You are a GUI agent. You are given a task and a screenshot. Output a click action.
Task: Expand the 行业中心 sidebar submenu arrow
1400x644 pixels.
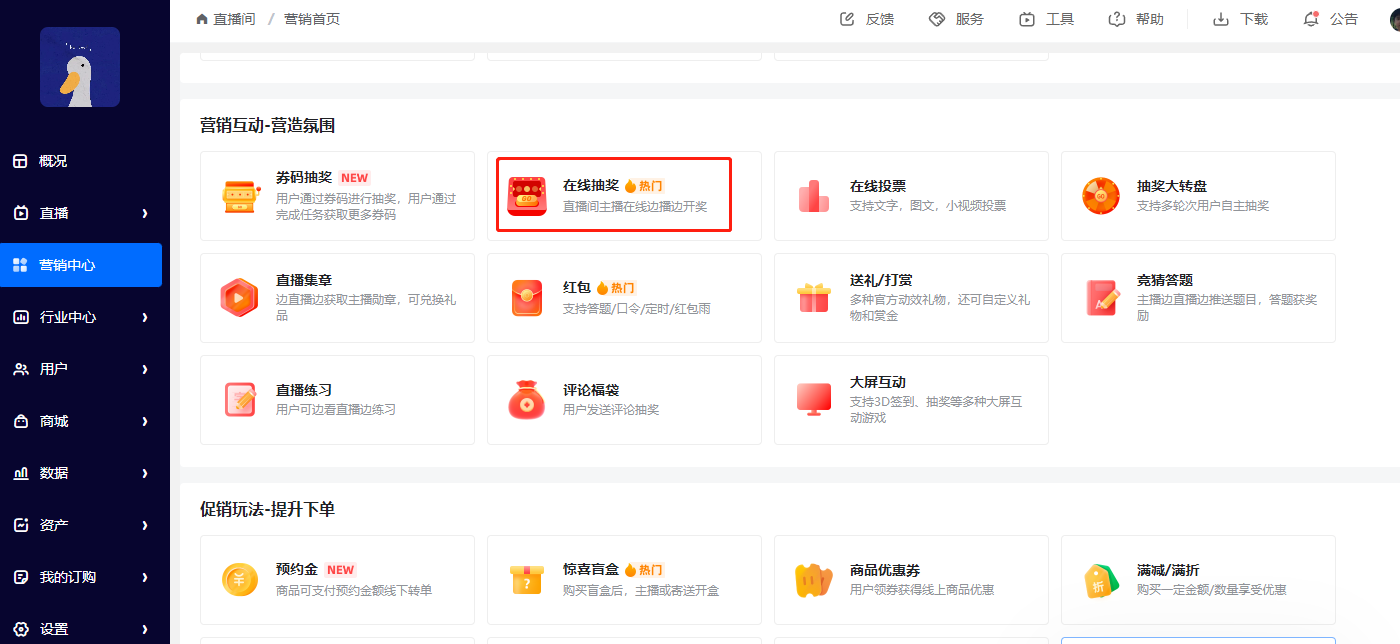point(145,317)
